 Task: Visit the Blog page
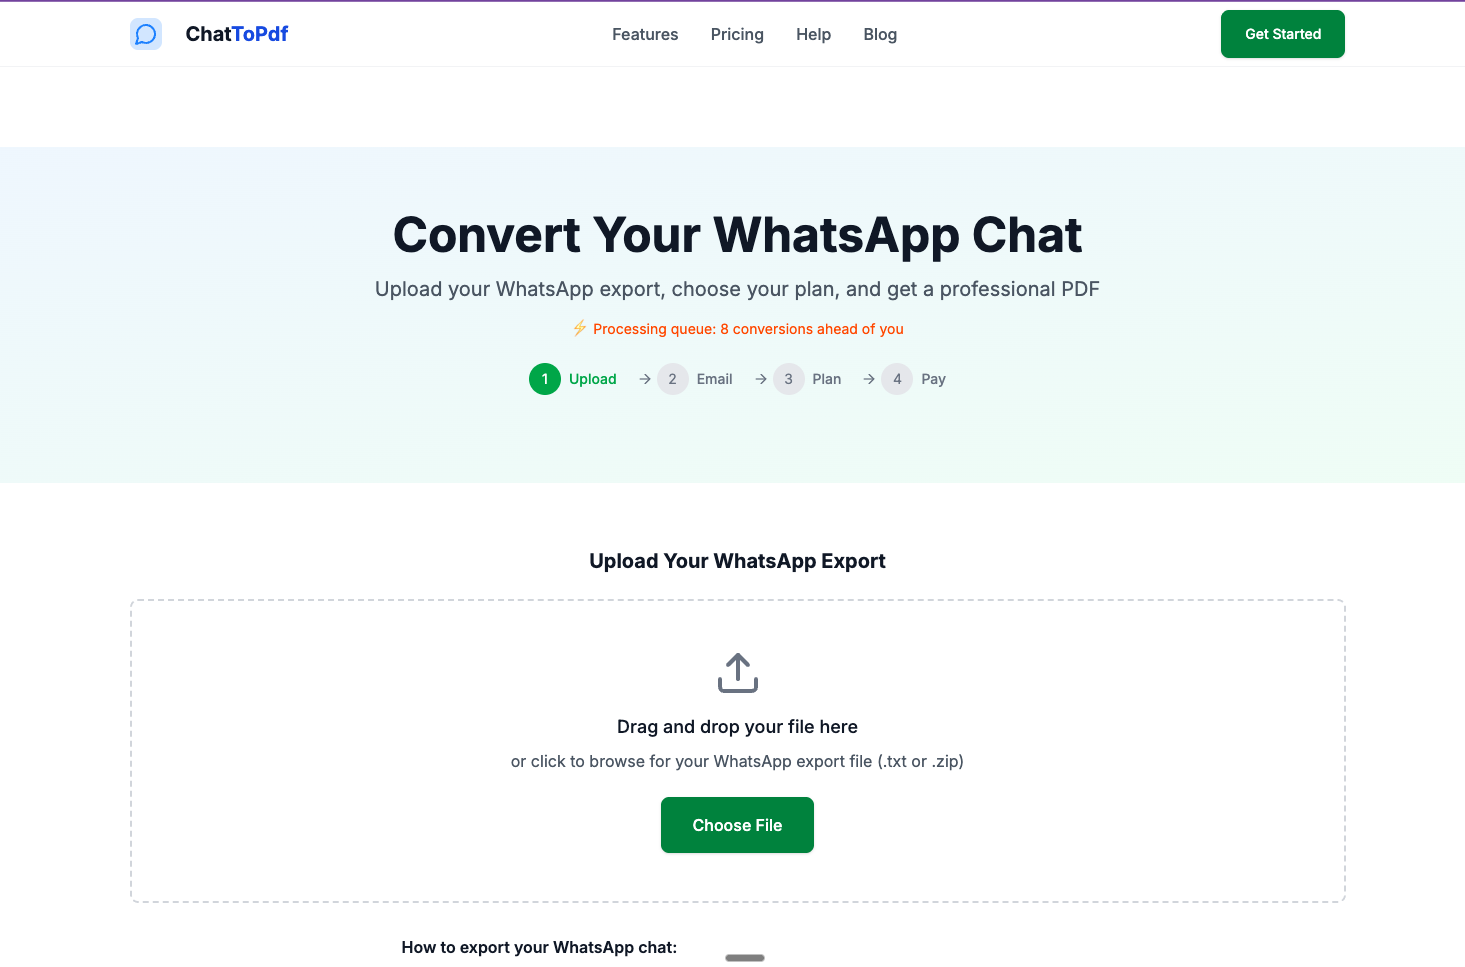880,34
